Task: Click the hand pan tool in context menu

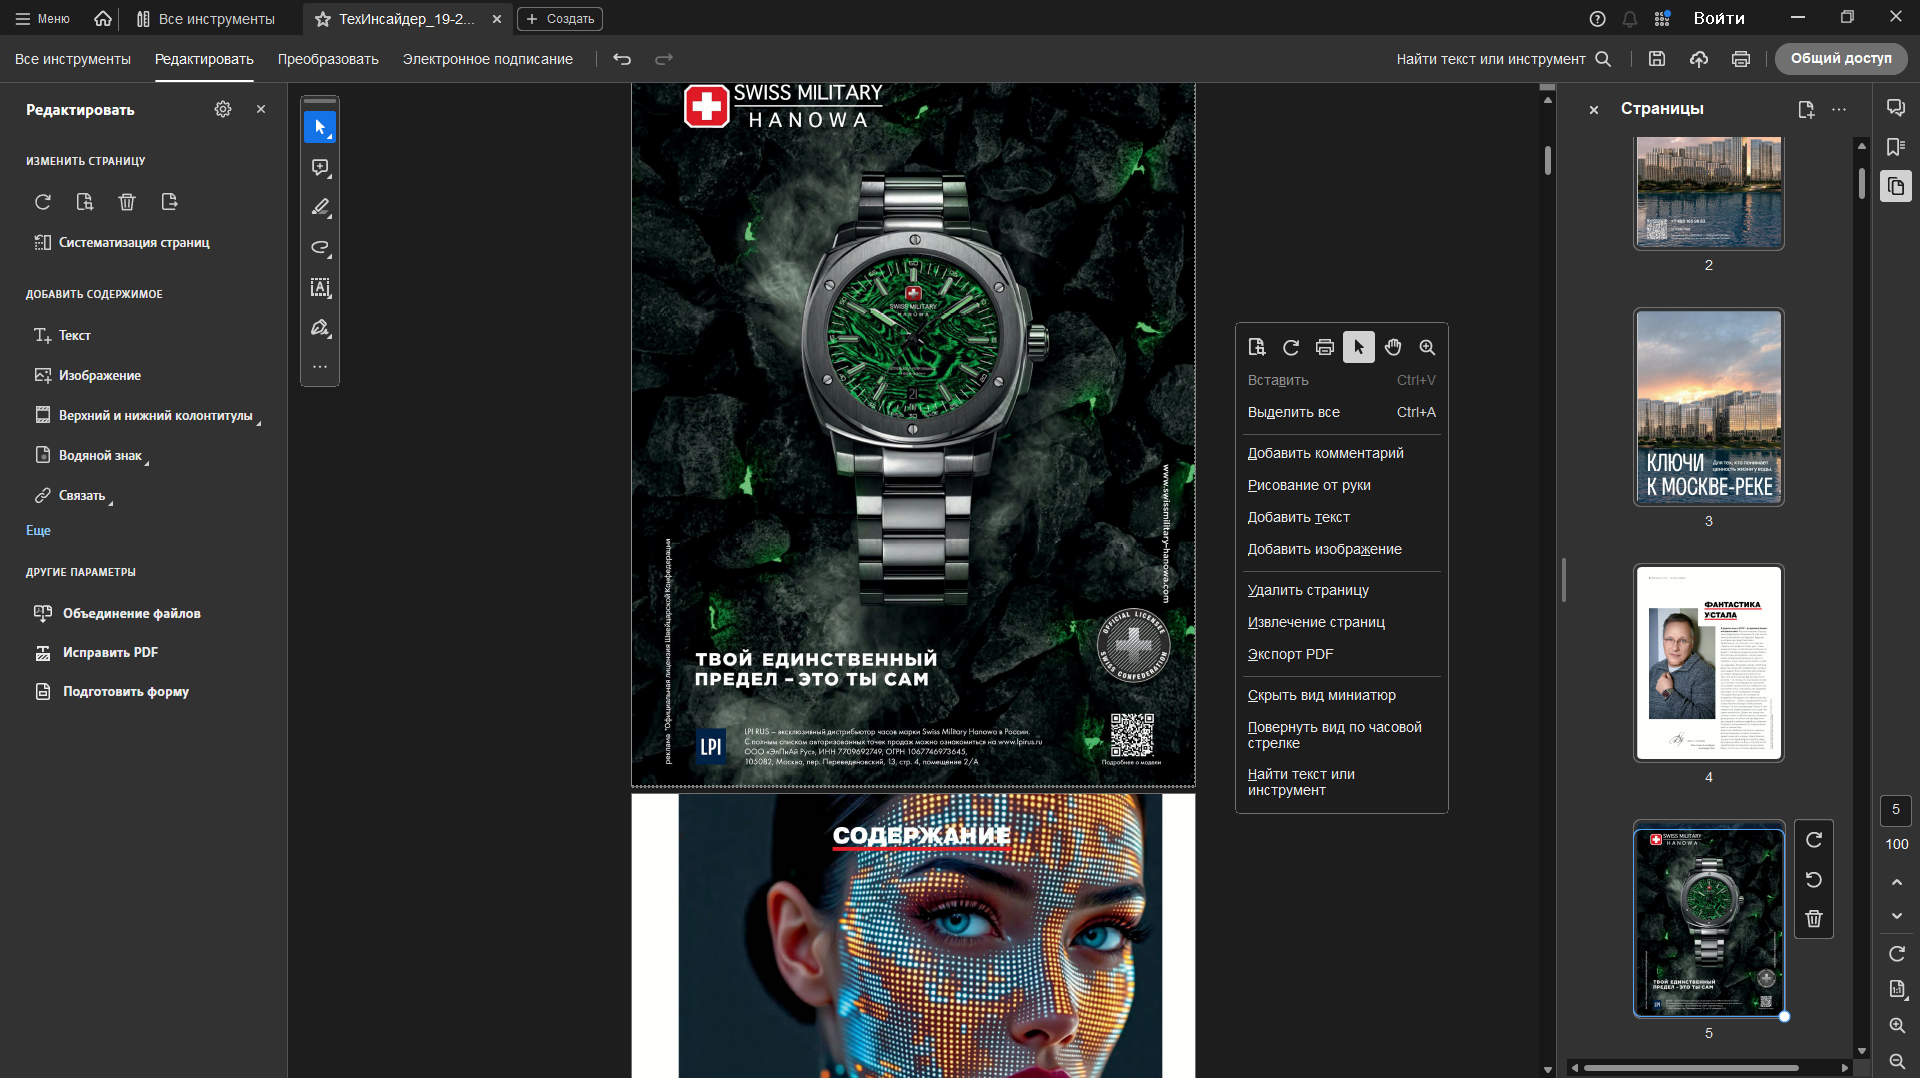Action: click(1393, 347)
